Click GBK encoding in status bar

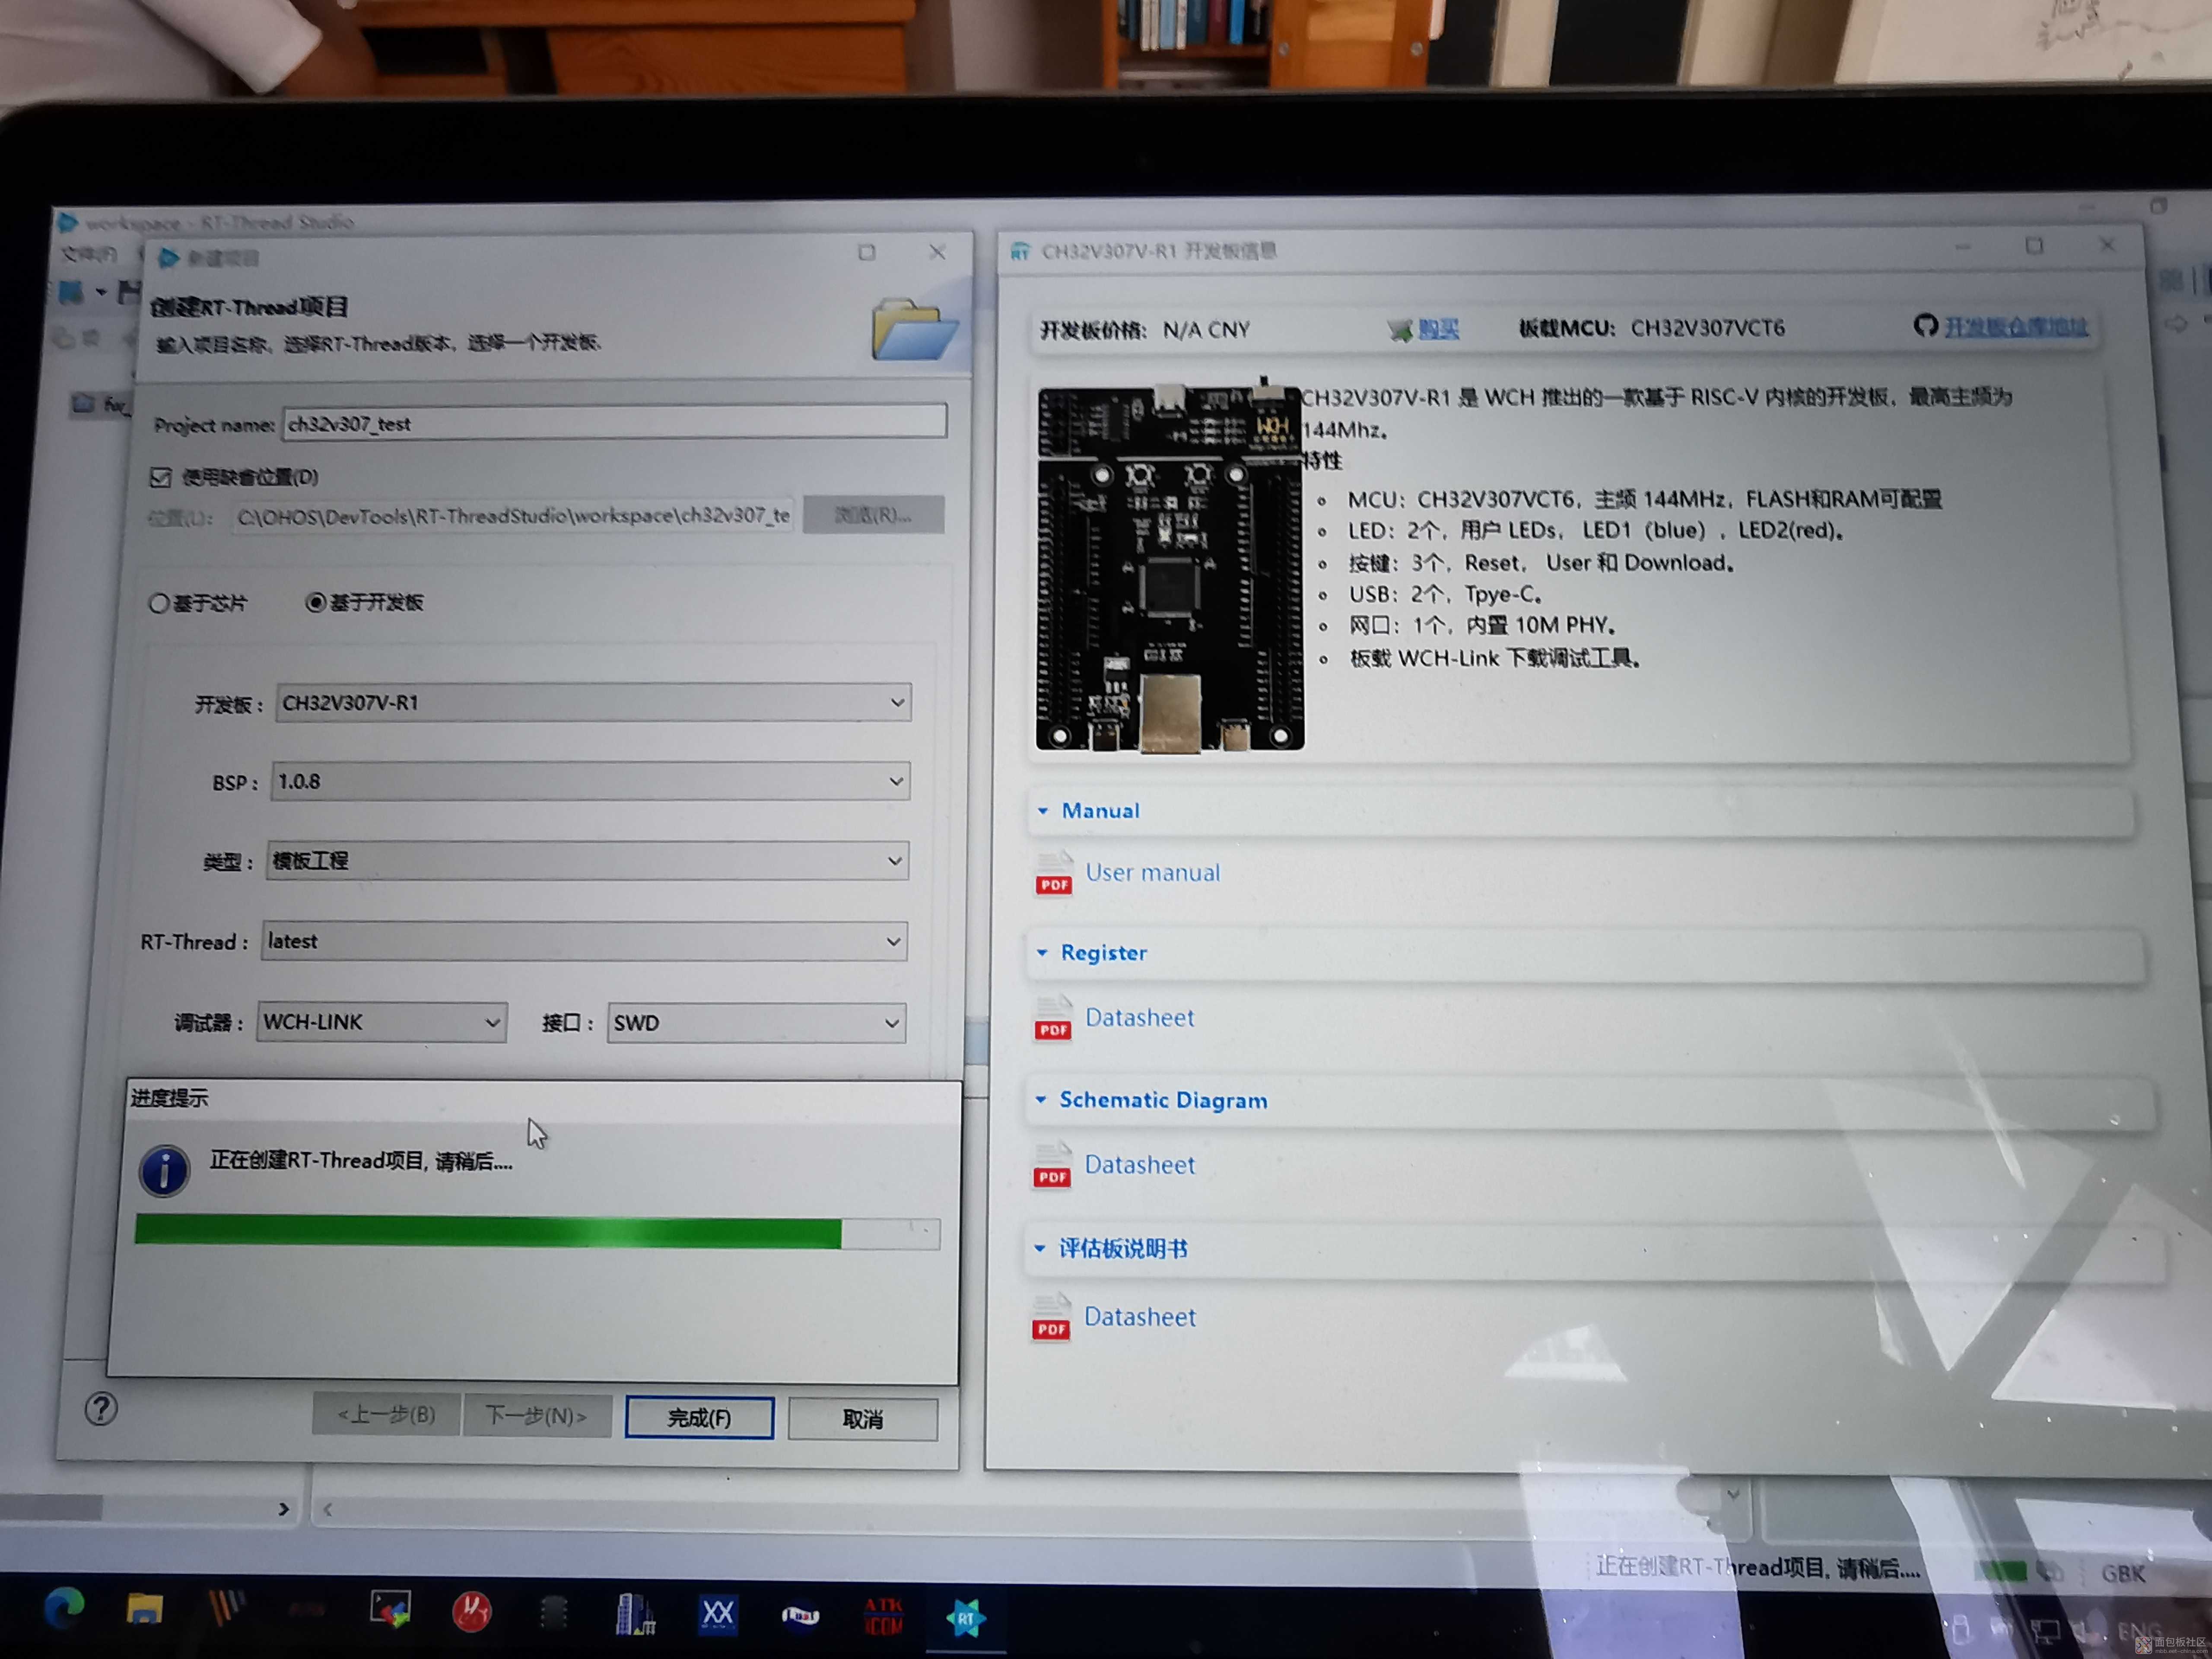point(2124,1573)
